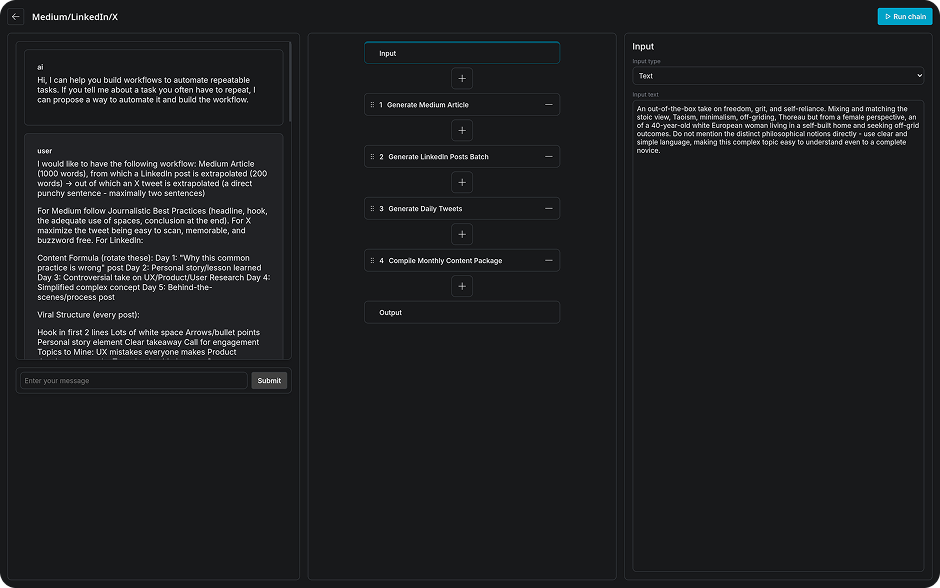Screen dimensions: 940x588
Task: Add a step just above the Output node
Action: click(462, 286)
